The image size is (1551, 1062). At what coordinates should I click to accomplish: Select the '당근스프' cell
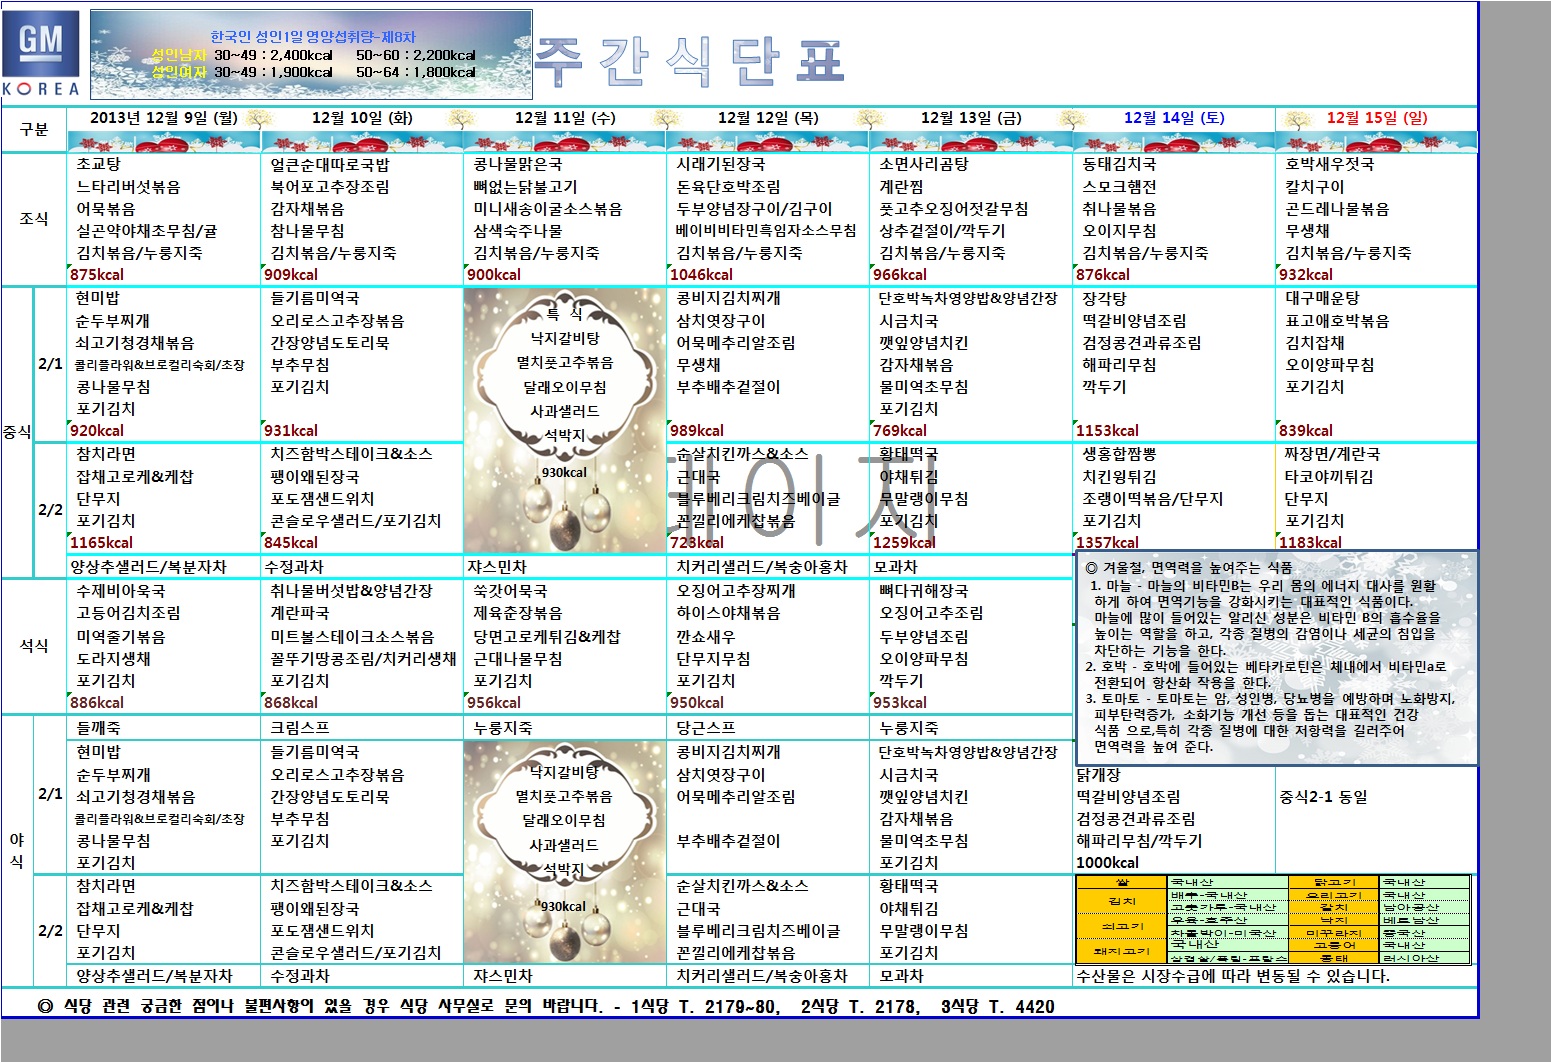[706, 728]
